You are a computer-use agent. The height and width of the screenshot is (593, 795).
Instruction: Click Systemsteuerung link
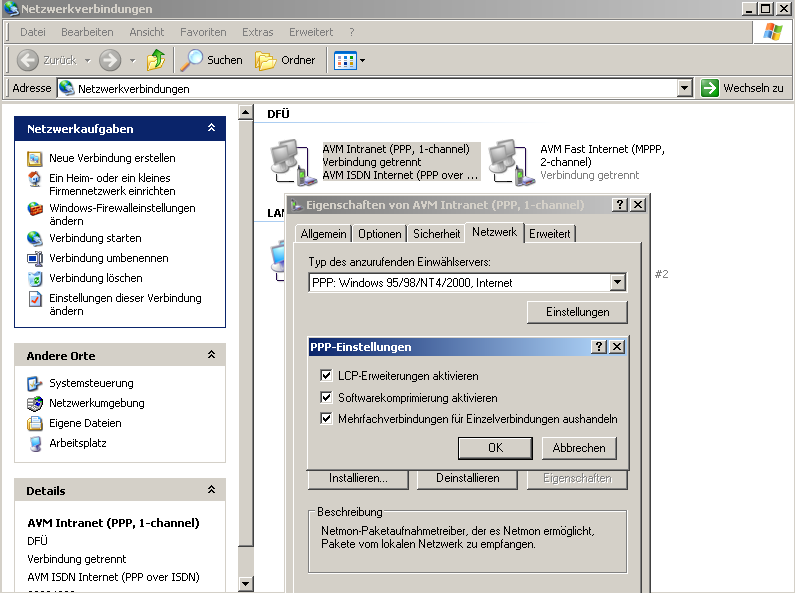click(x=91, y=383)
